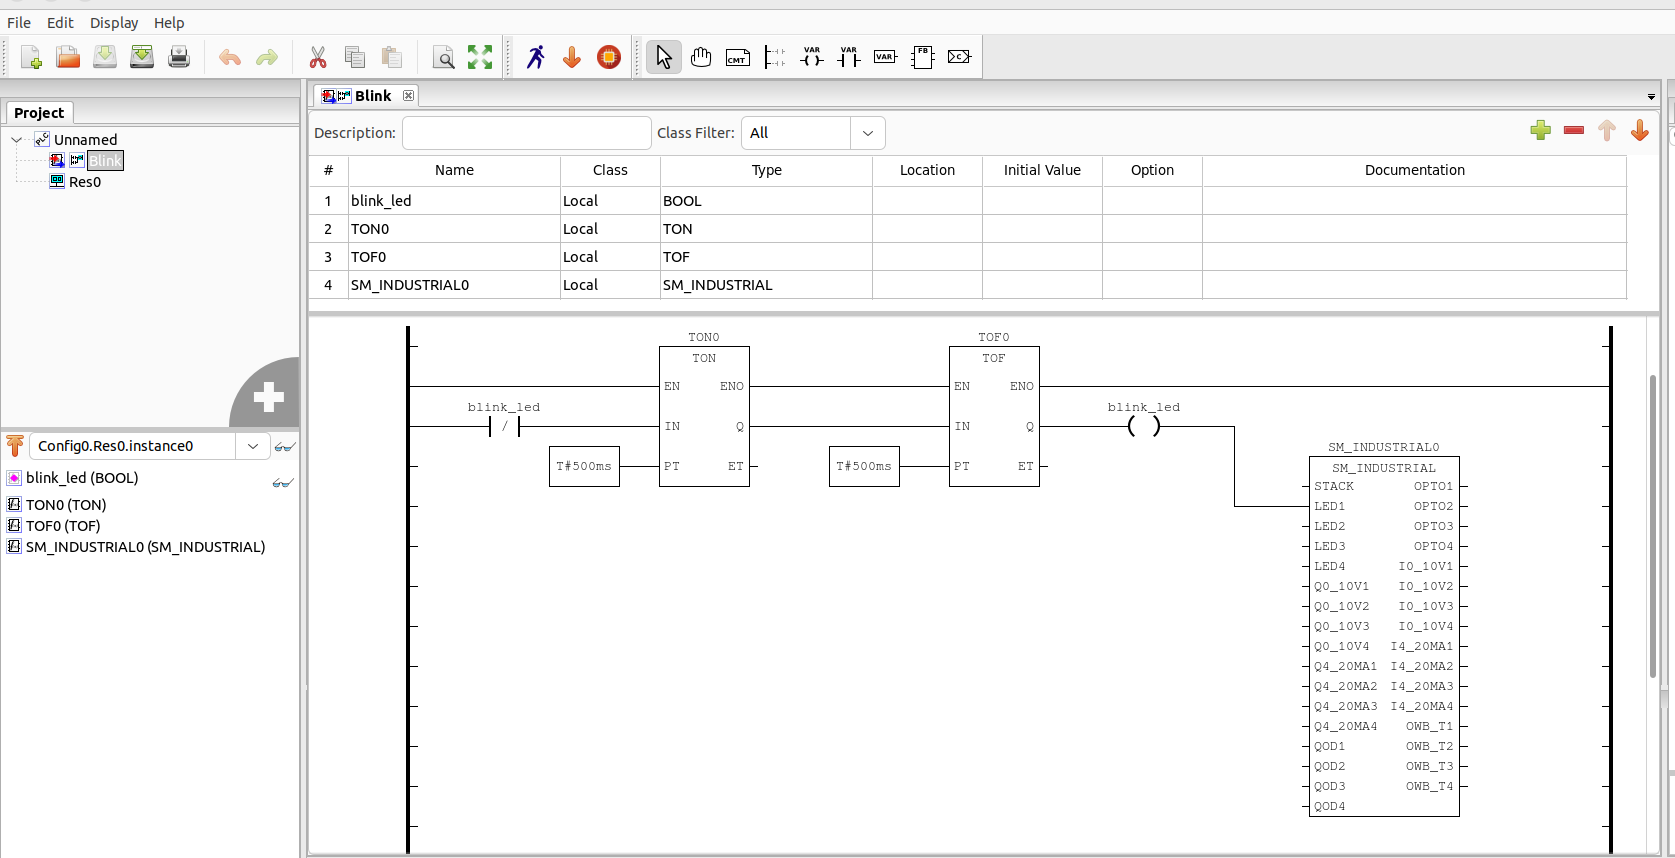Open the File menu
This screenshot has height=858, width=1675.
tap(19, 22)
